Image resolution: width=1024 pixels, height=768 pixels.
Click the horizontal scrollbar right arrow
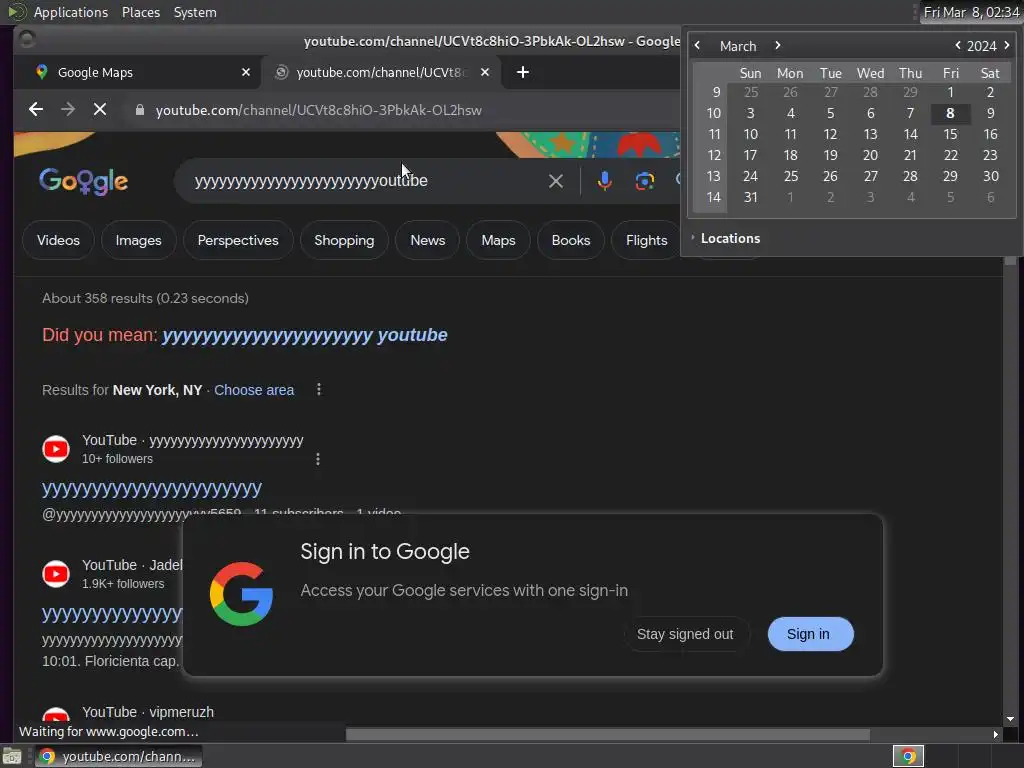[995, 735]
